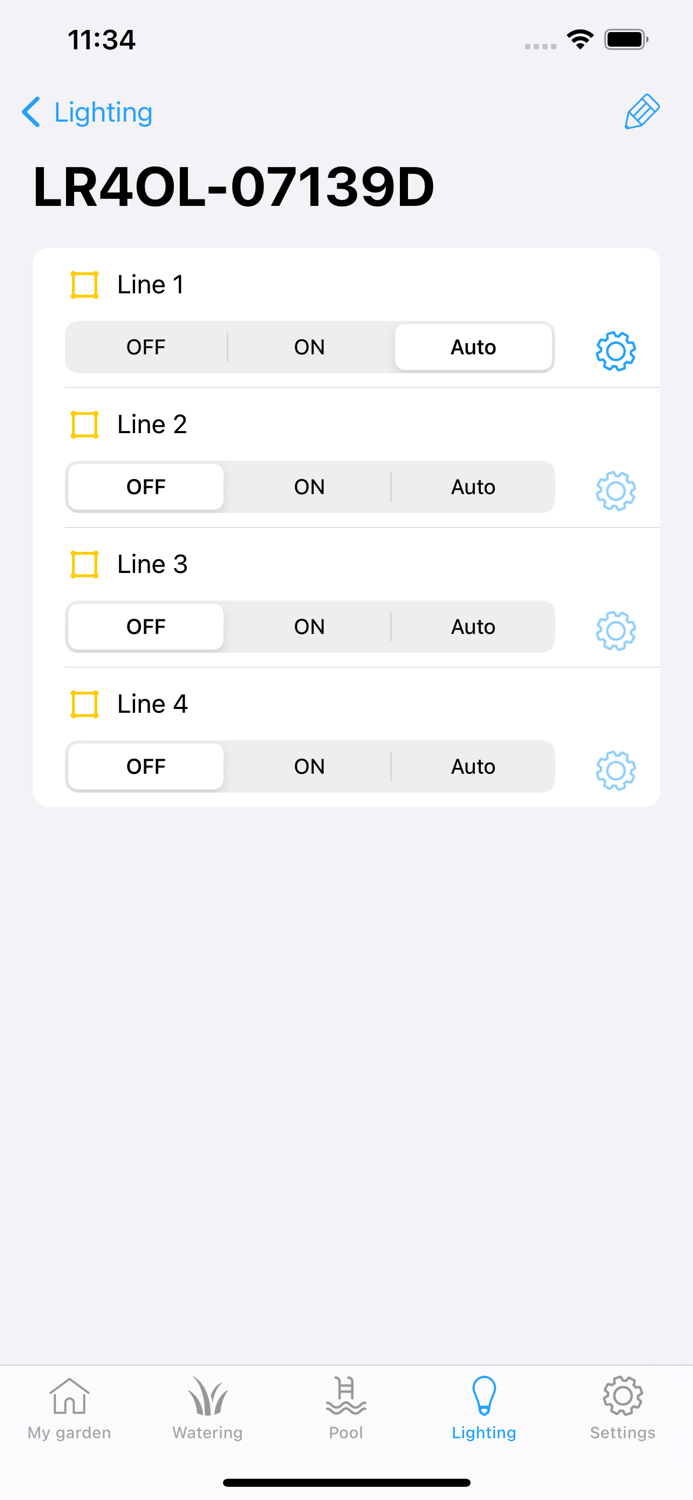Open the Pool tab

(x=346, y=1407)
